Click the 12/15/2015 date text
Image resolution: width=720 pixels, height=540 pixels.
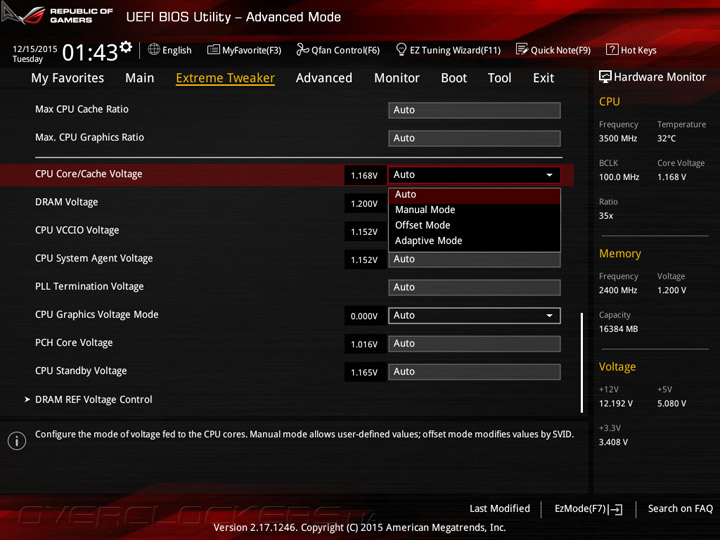point(35,49)
